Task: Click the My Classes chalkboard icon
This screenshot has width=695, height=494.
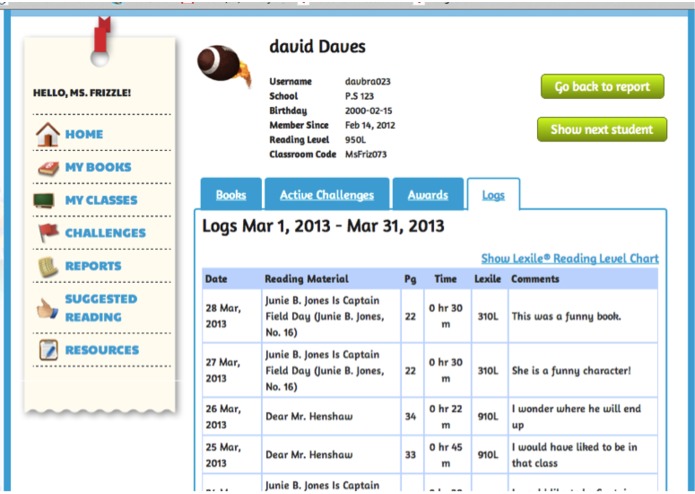Action: pos(44,200)
